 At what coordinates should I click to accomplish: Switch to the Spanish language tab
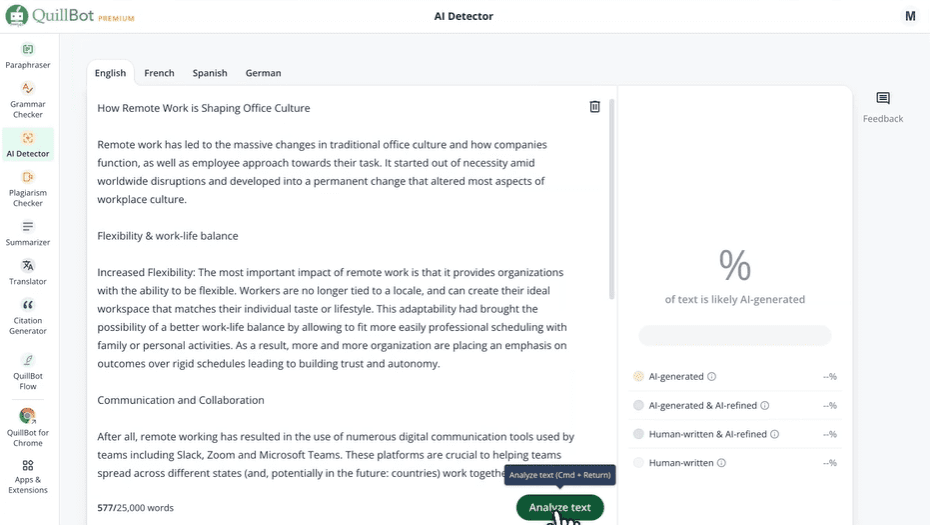coord(210,73)
